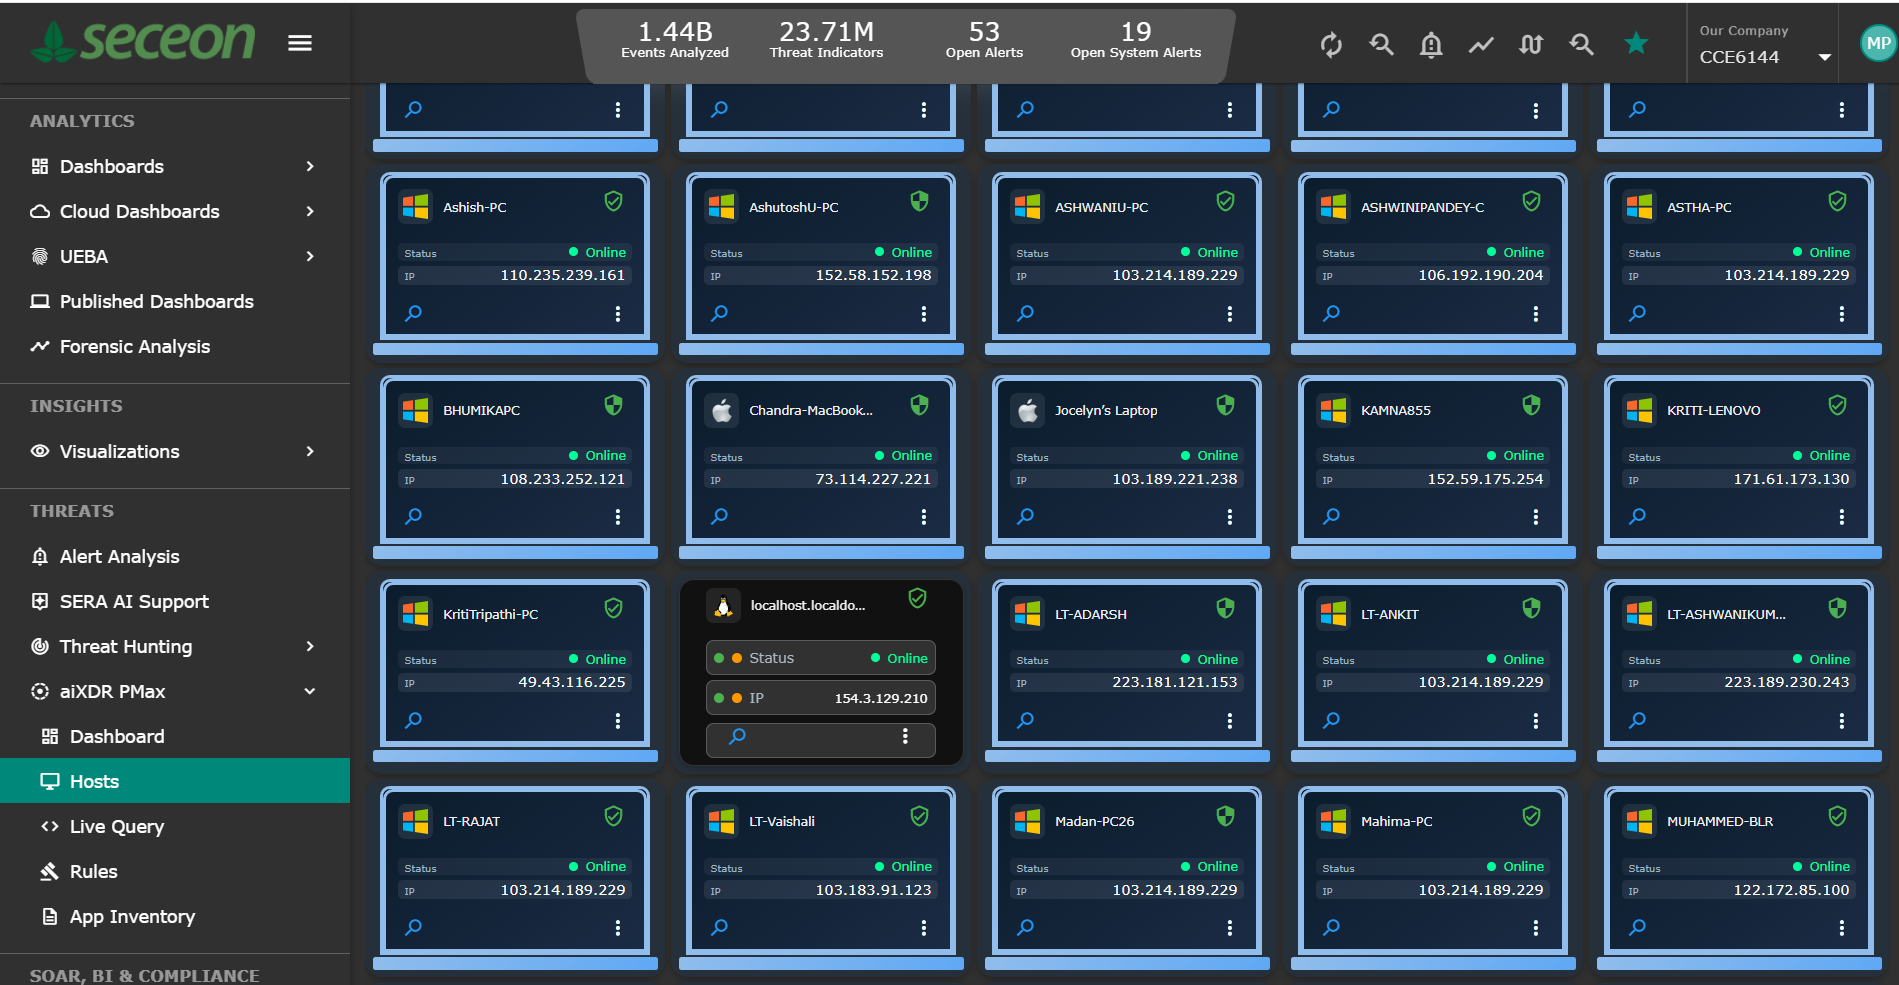Viewport: 1899px width, 985px height.
Task: Click the teal star favorites icon
Action: pos(1636,43)
